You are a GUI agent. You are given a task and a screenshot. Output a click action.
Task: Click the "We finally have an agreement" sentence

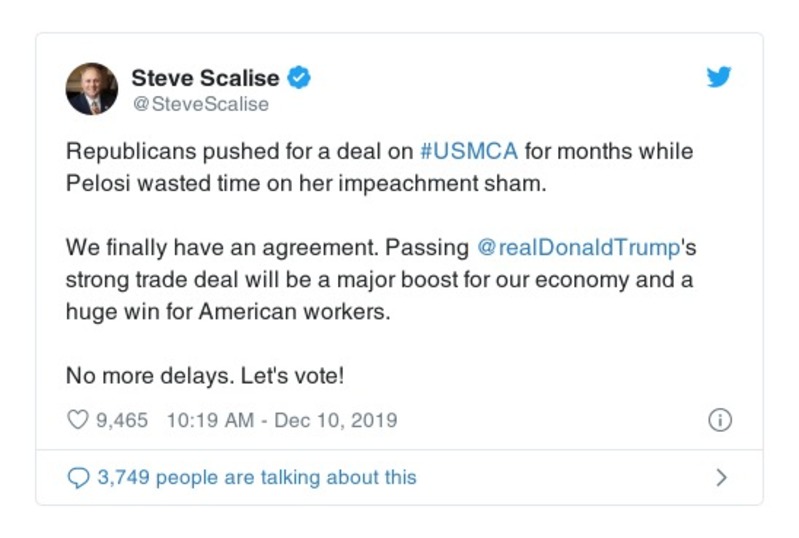coord(230,246)
